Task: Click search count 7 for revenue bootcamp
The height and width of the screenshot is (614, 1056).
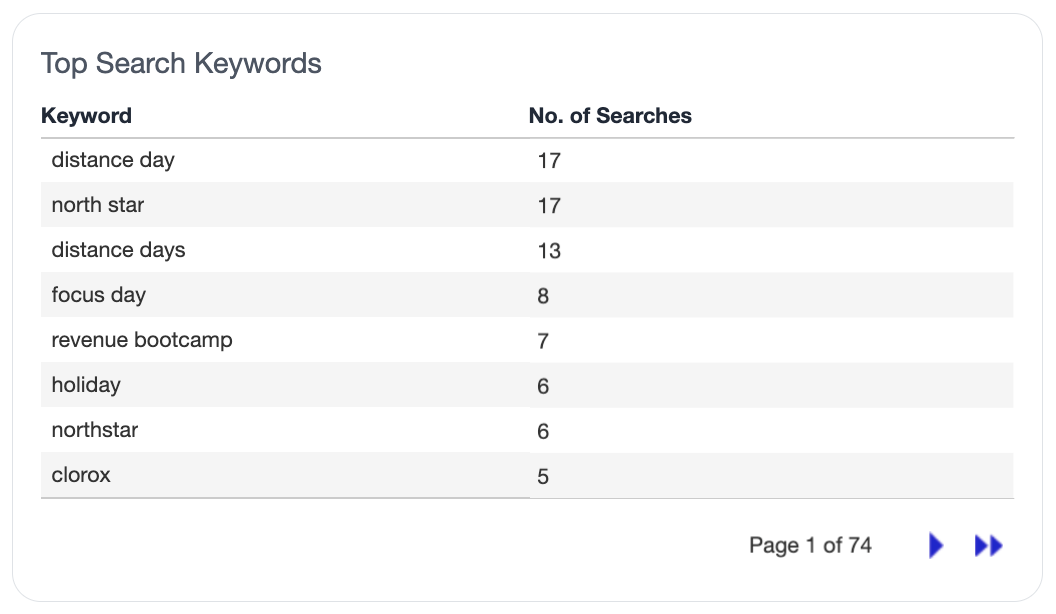Action: [543, 341]
